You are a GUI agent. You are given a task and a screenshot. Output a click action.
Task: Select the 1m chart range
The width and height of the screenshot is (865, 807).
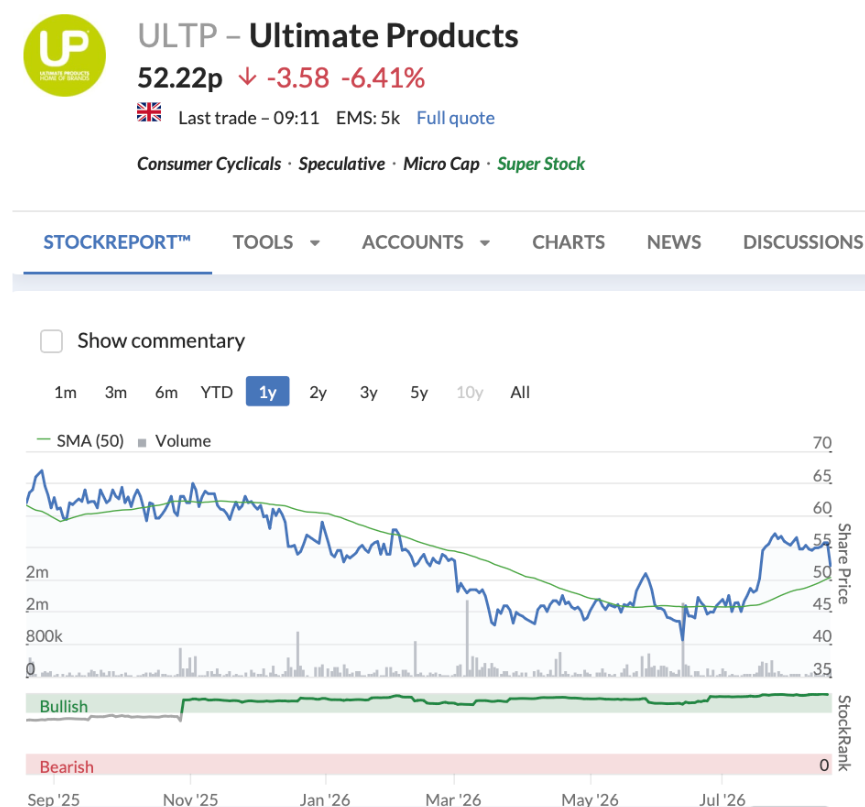pyautogui.click(x=65, y=392)
